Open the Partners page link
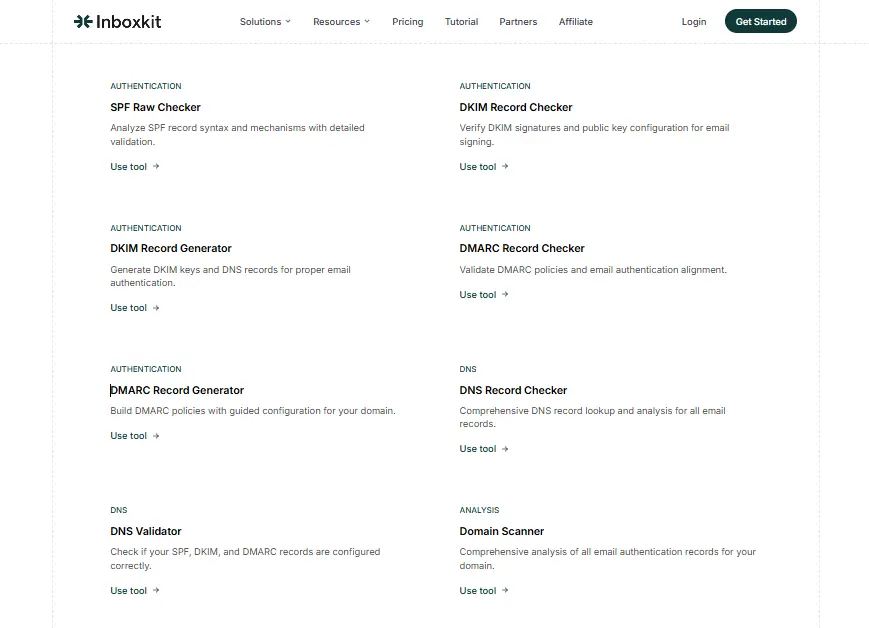Image resolution: width=869 pixels, height=628 pixels. pyautogui.click(x=518, y=21)
